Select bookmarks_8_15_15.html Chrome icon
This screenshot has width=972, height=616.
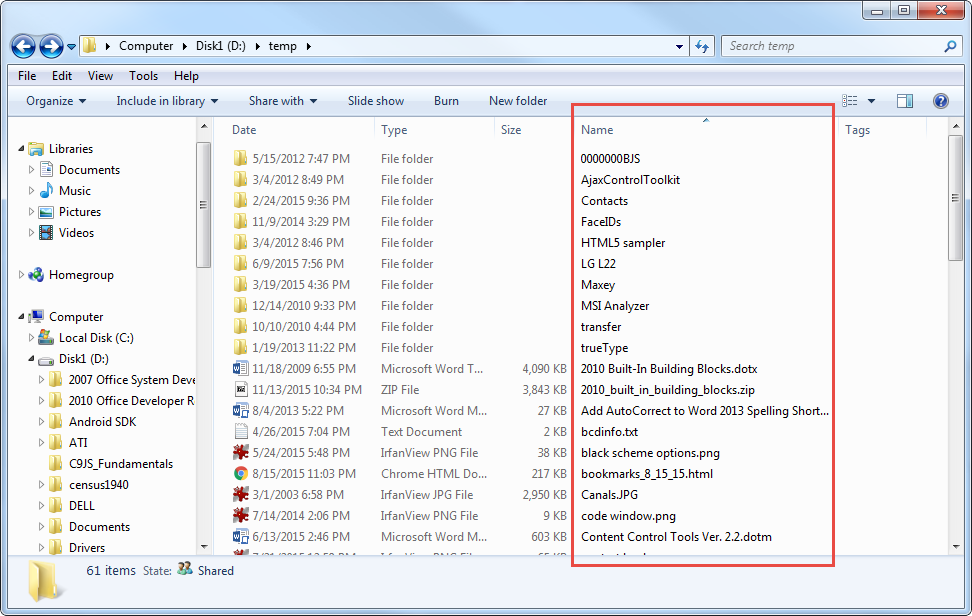(241, 474)
